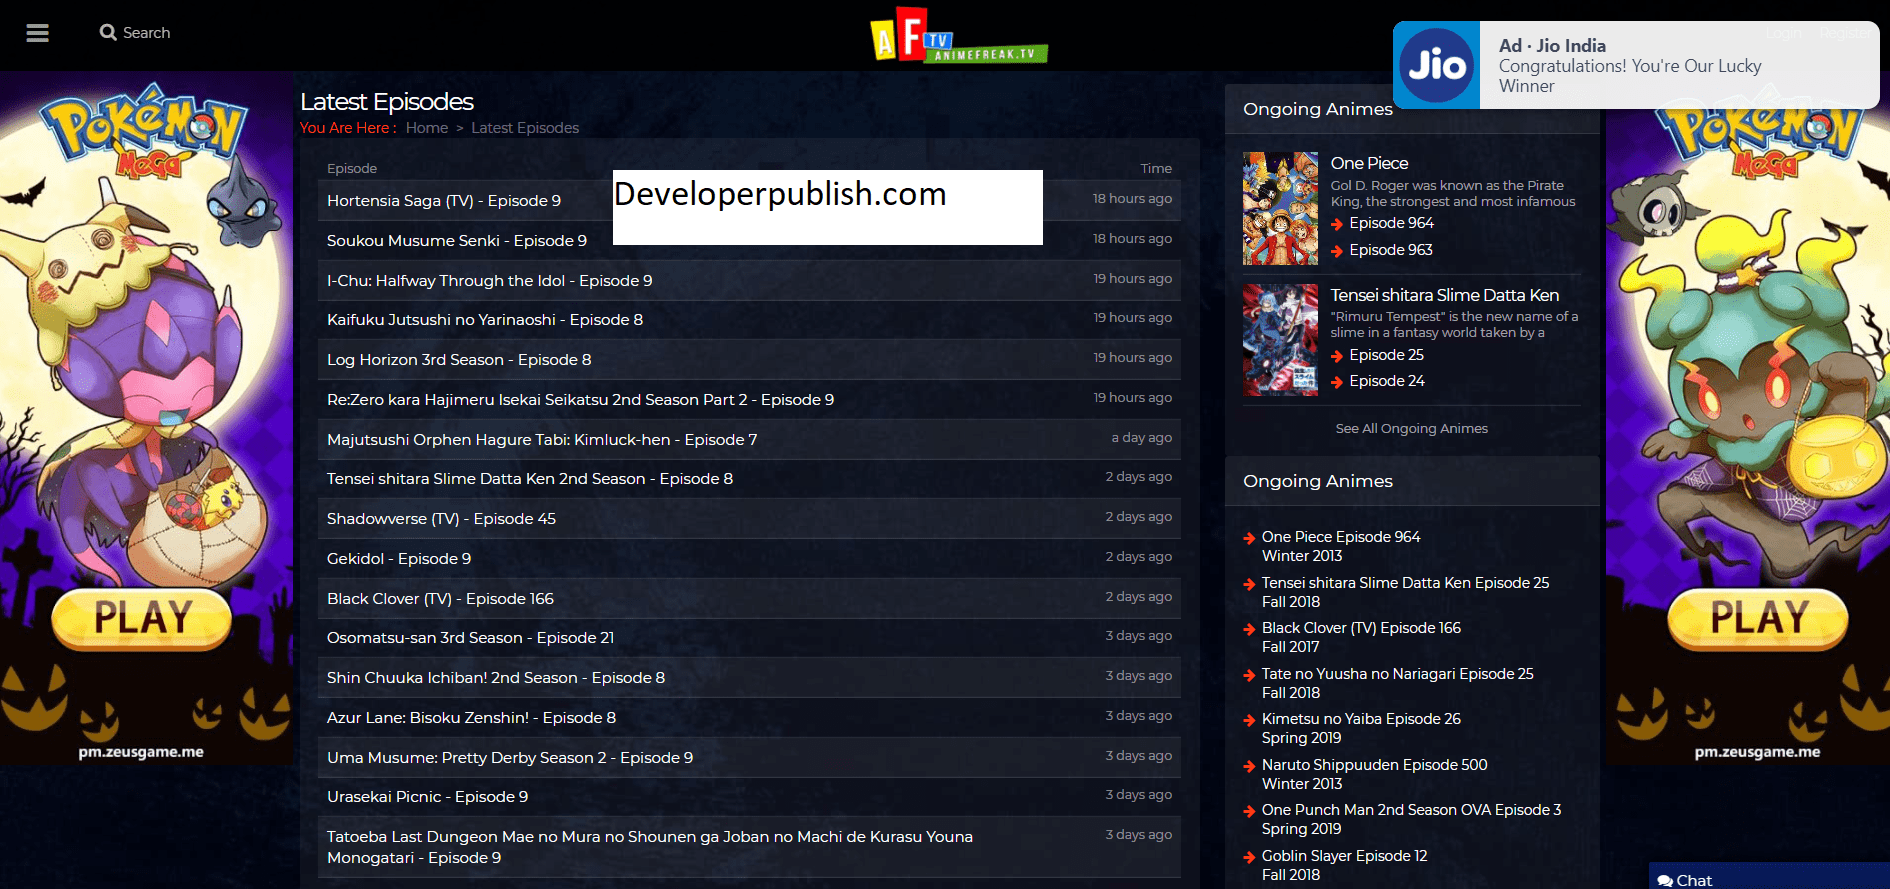
Task: Click the arrow icon beside Episode 25
Action: point(1337,356)
